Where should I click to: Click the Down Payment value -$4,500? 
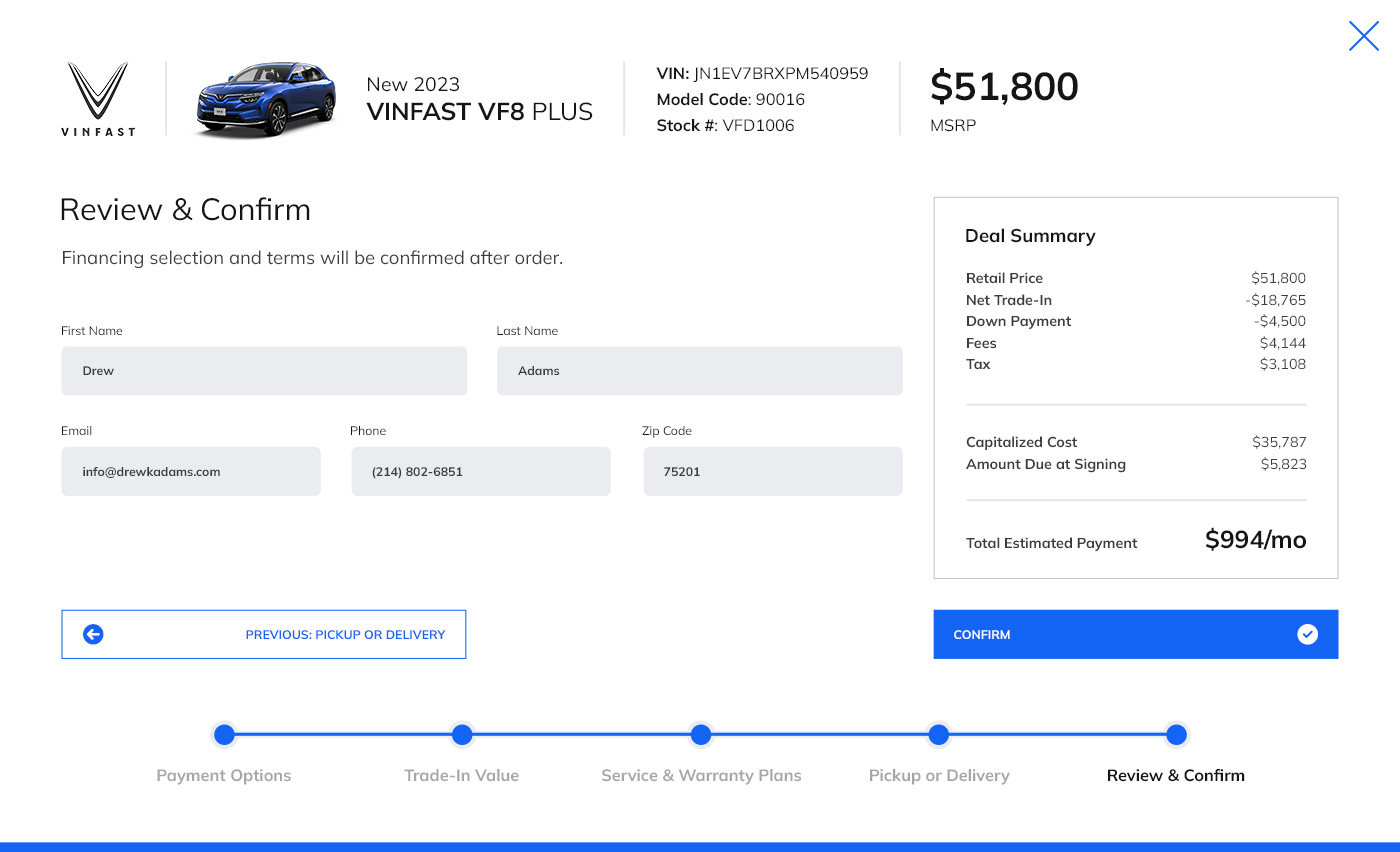pyautogui.click(x=1280, y=321)
